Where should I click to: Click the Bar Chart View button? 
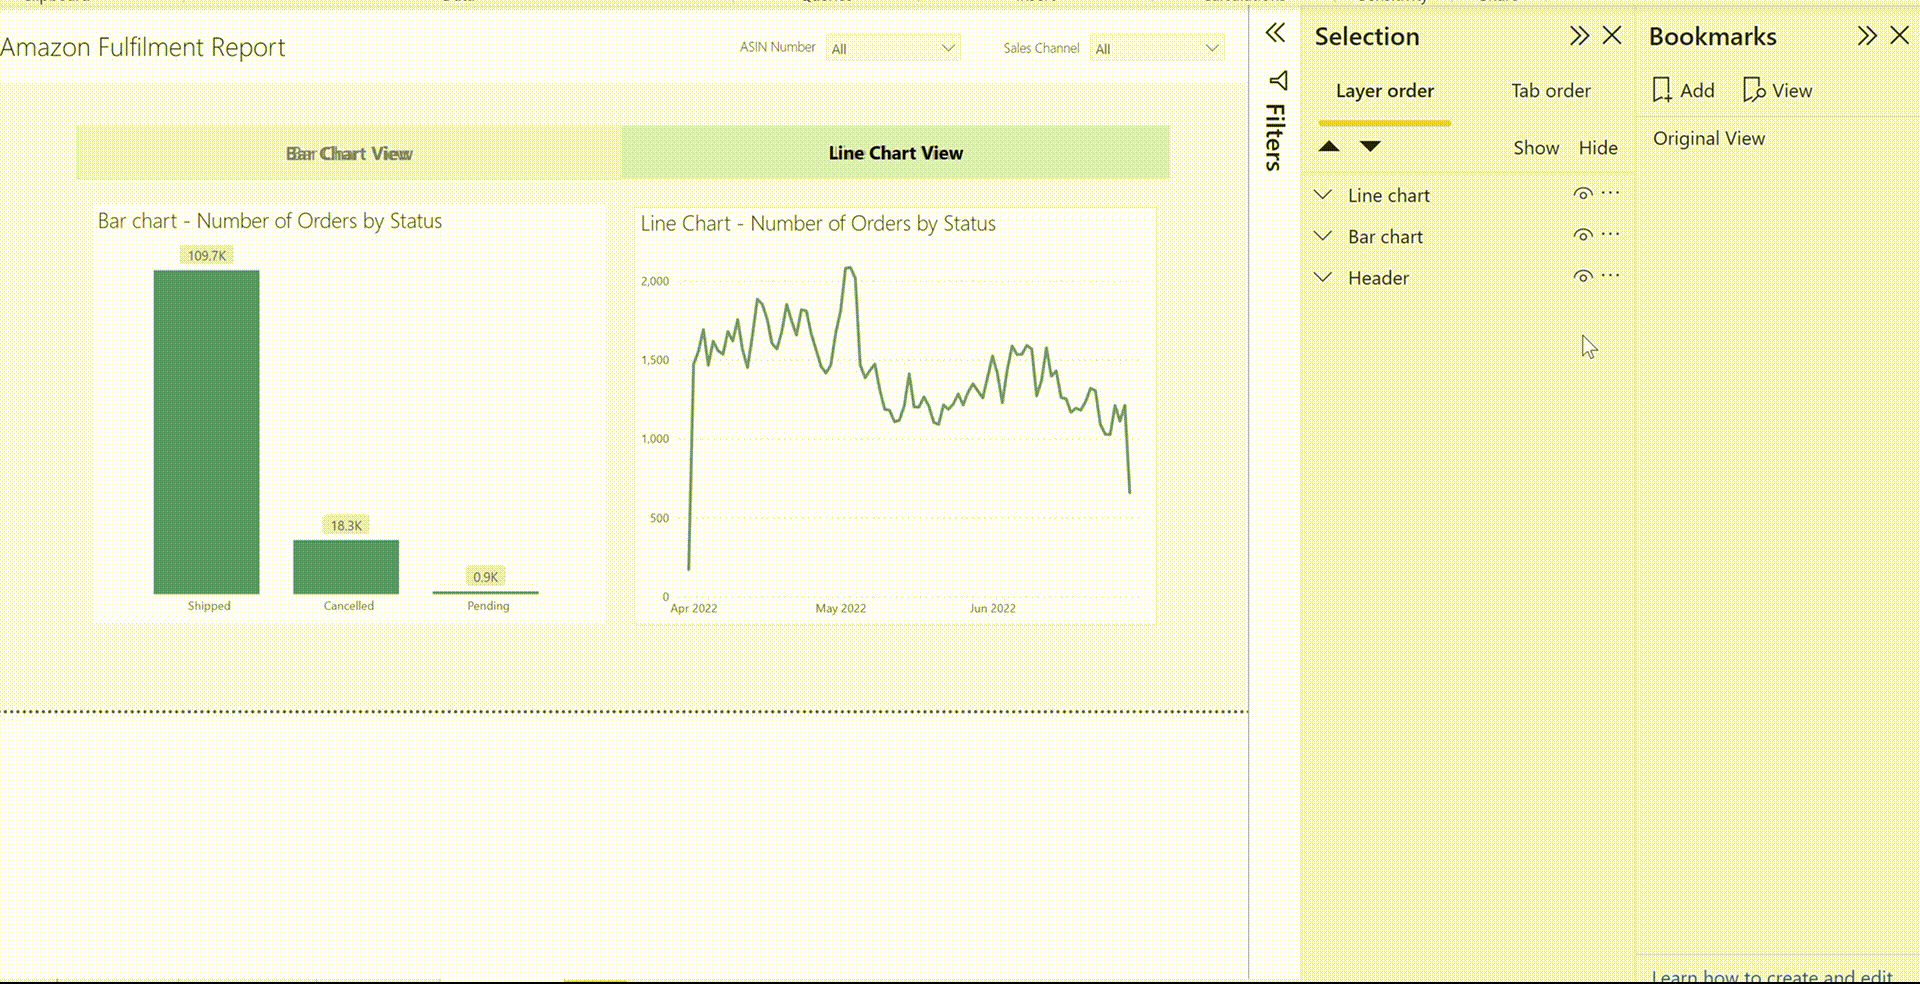pos(349,153)
